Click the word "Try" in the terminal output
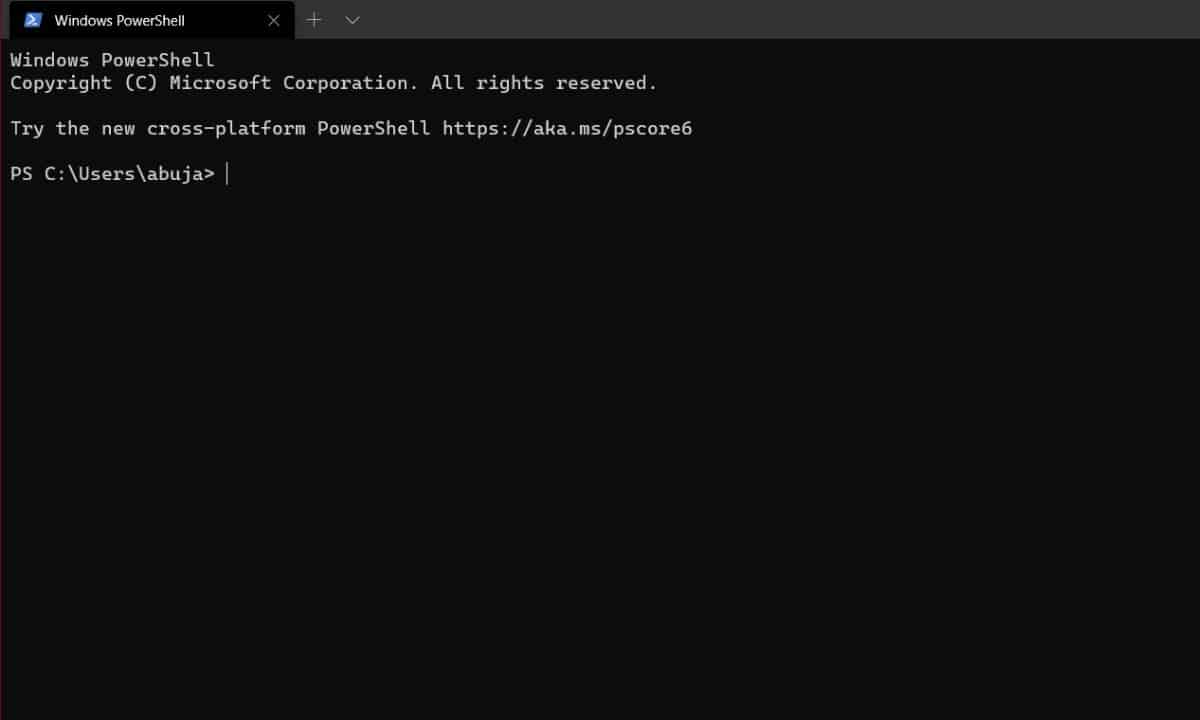Image resolution: width=1200 pixels, height=720 pixels. [x=27, y=128]
